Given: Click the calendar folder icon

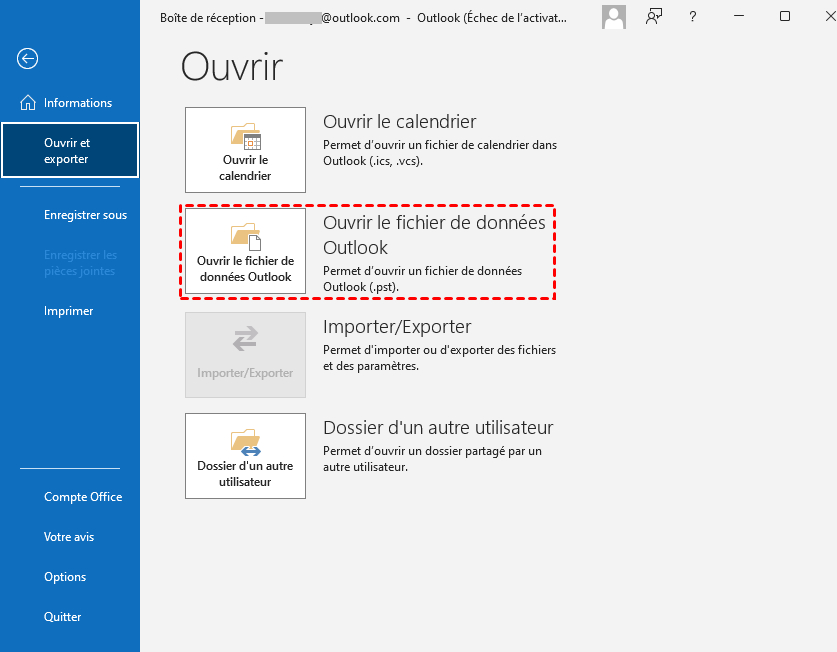Looking at the screenshot, I should pos(246,137).
